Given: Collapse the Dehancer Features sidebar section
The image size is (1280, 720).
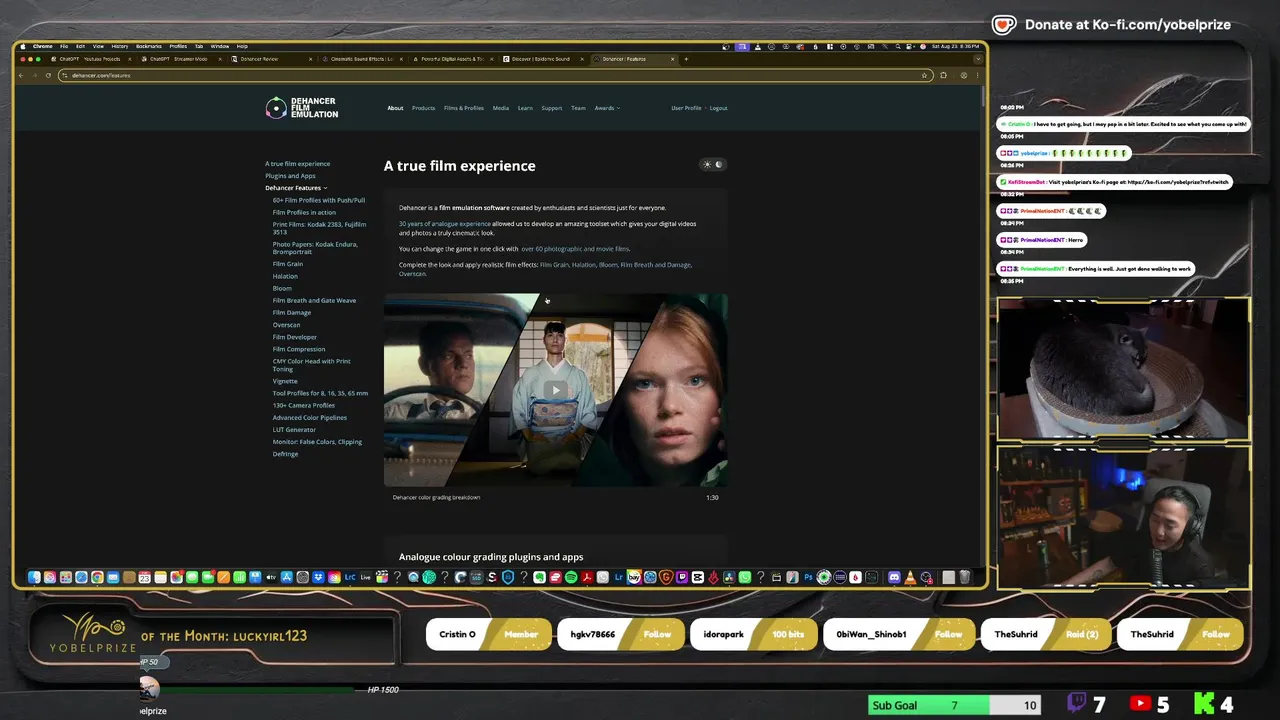Looking at the screenshot, I should coord(296,188).
